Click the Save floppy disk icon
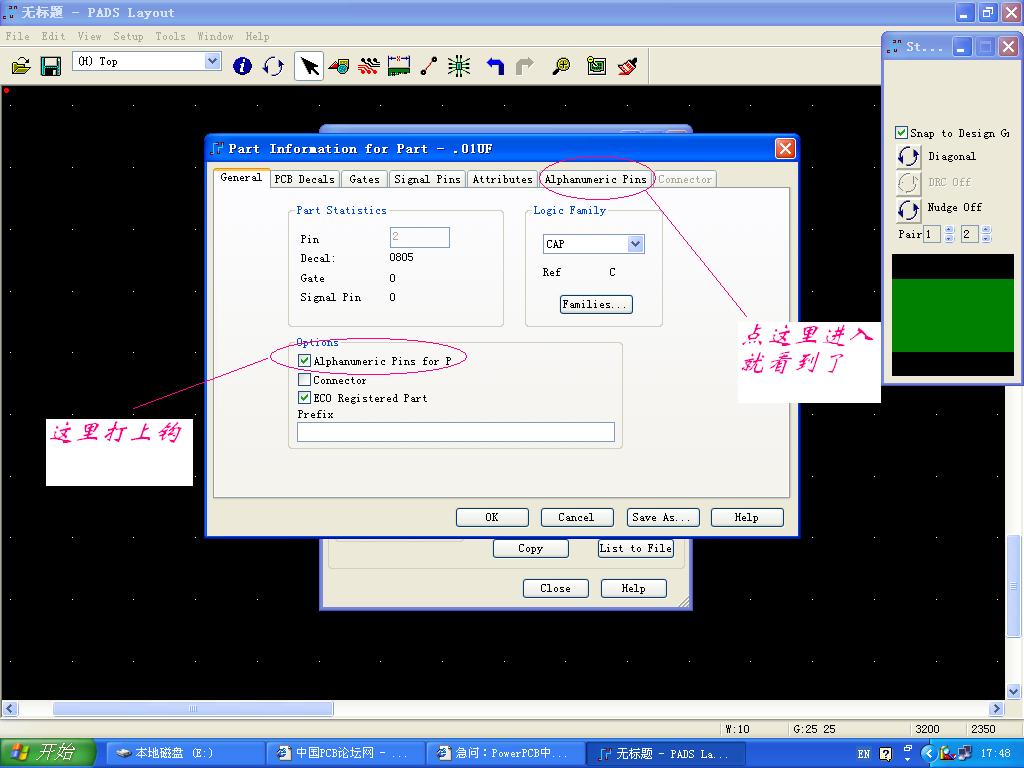The height and width of the screenshot is (768, 1024). (50, 65)
